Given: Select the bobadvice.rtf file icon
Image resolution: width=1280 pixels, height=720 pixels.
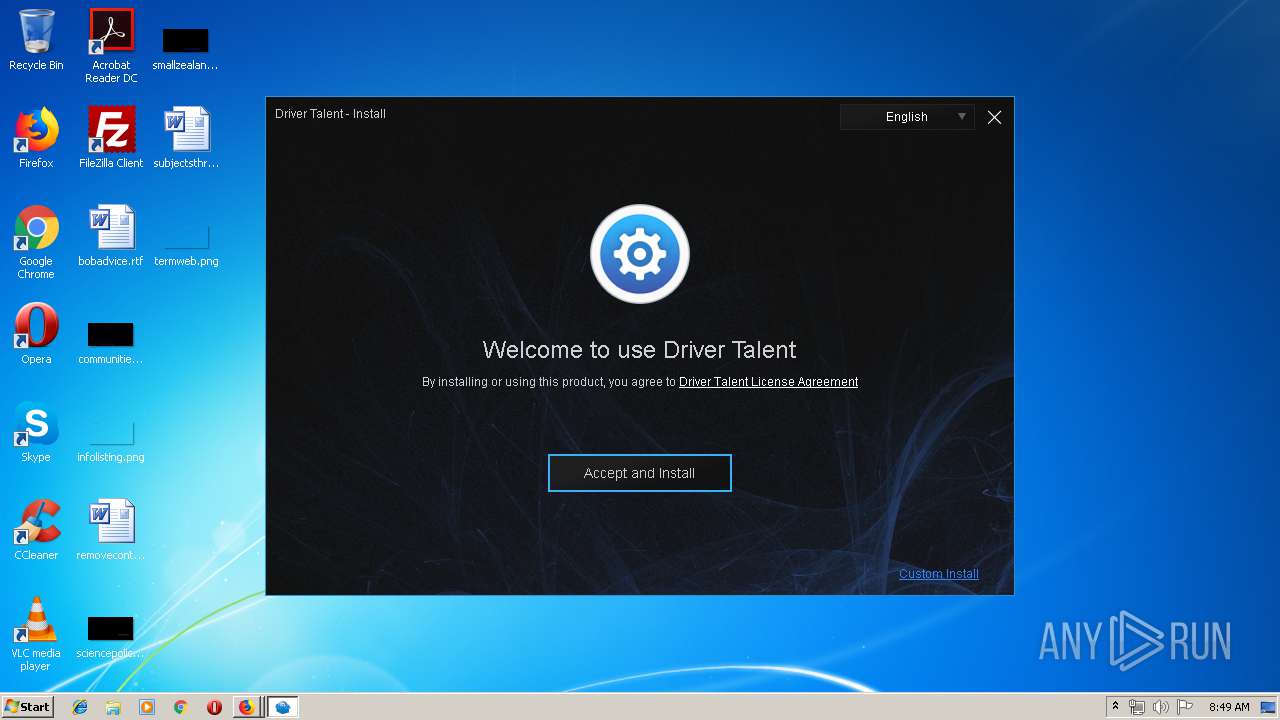Looking at the screenshot, I should pos(111,236).
